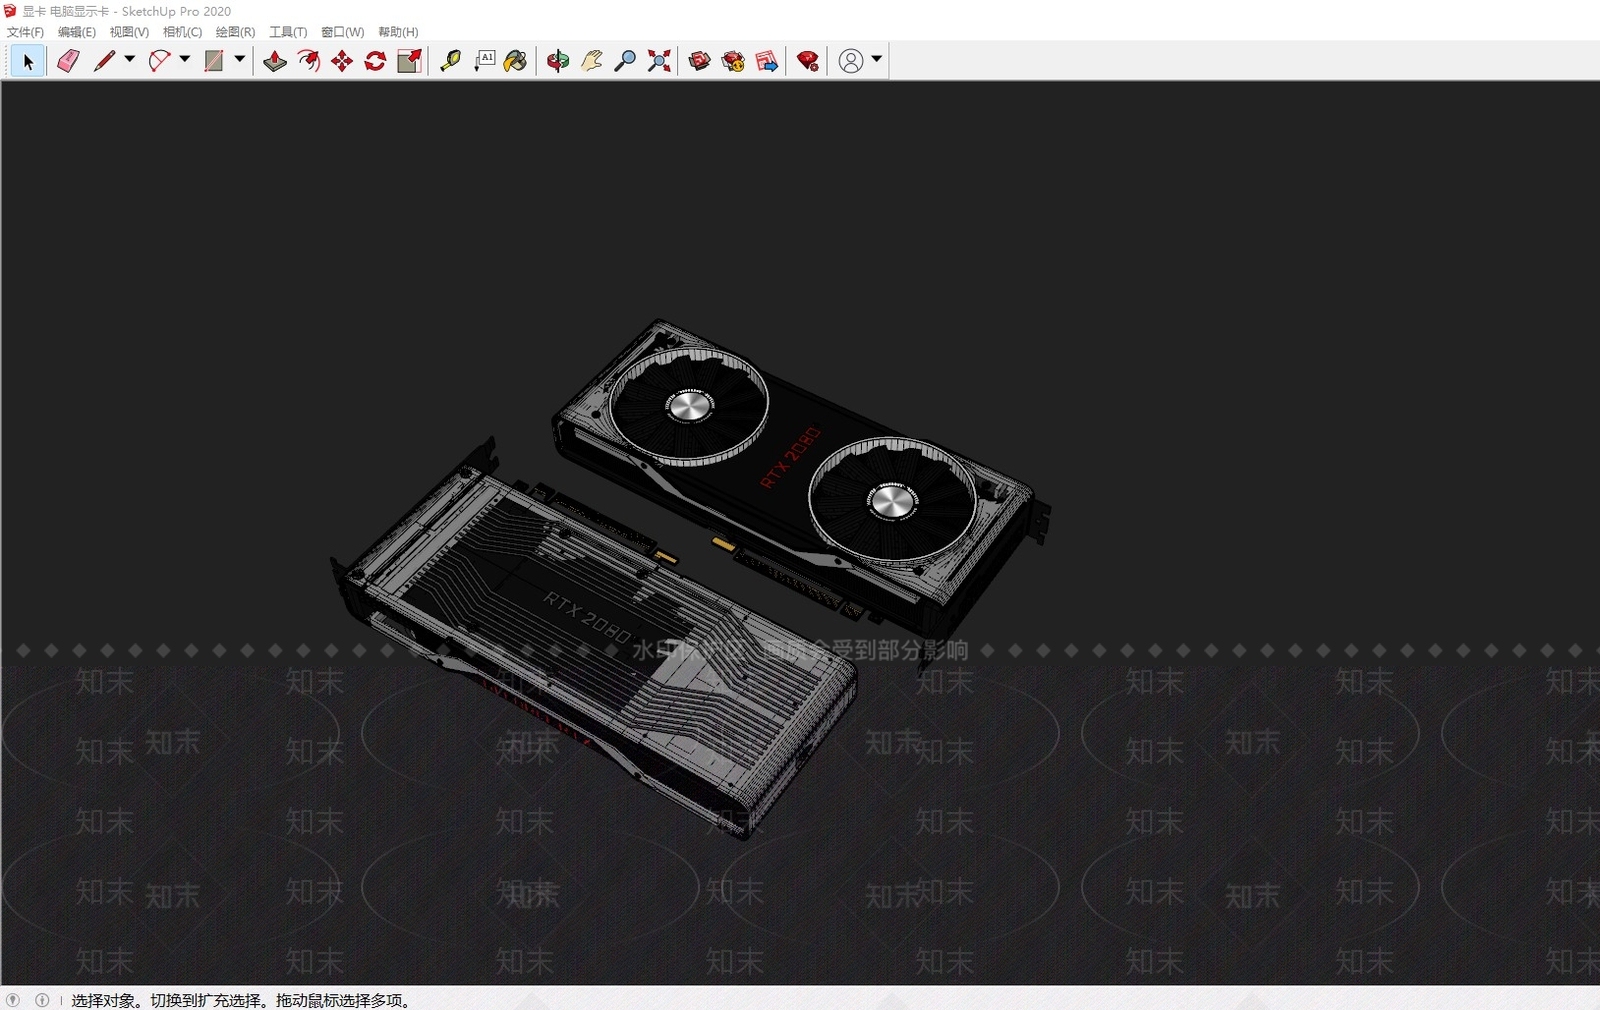Activate the Orbit camera tool
Image resolution: width=1600 pixels, height=1010 pixels.
click(558, 61)
